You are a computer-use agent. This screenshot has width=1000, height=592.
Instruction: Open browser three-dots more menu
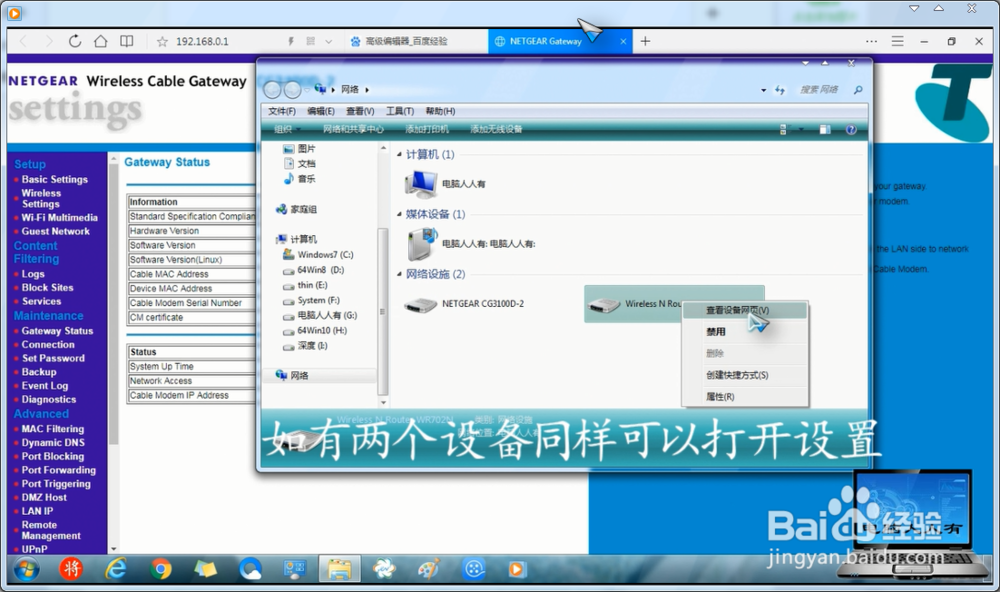(871, 41)
